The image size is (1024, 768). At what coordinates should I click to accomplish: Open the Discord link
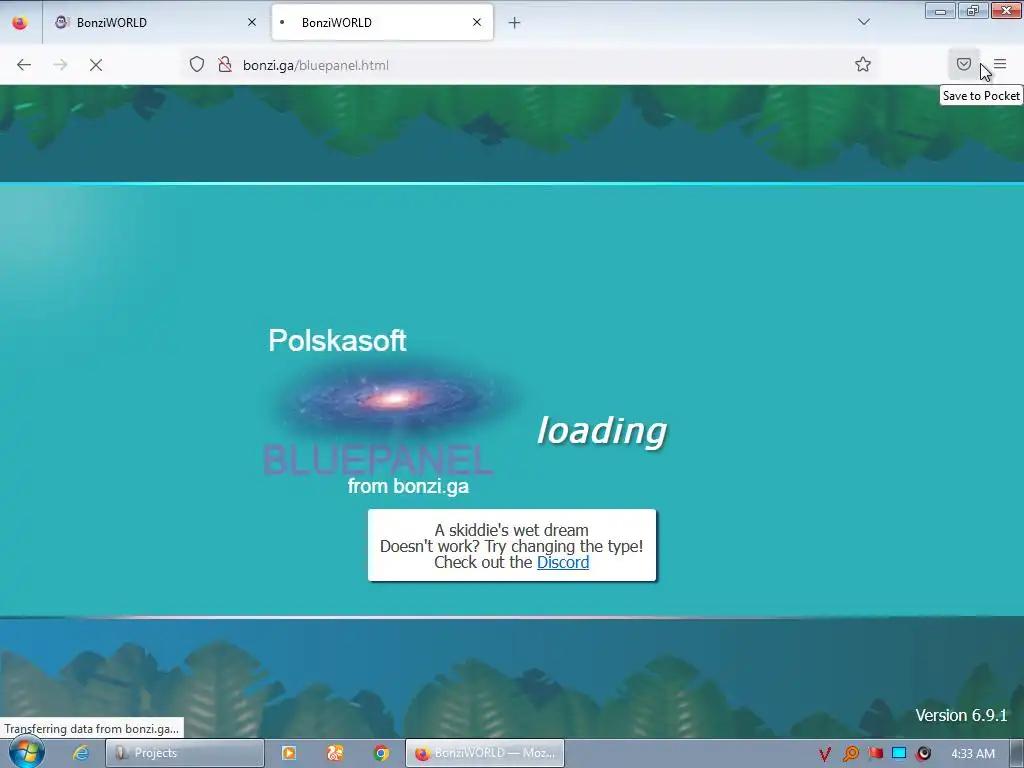(x=562, y=562)
